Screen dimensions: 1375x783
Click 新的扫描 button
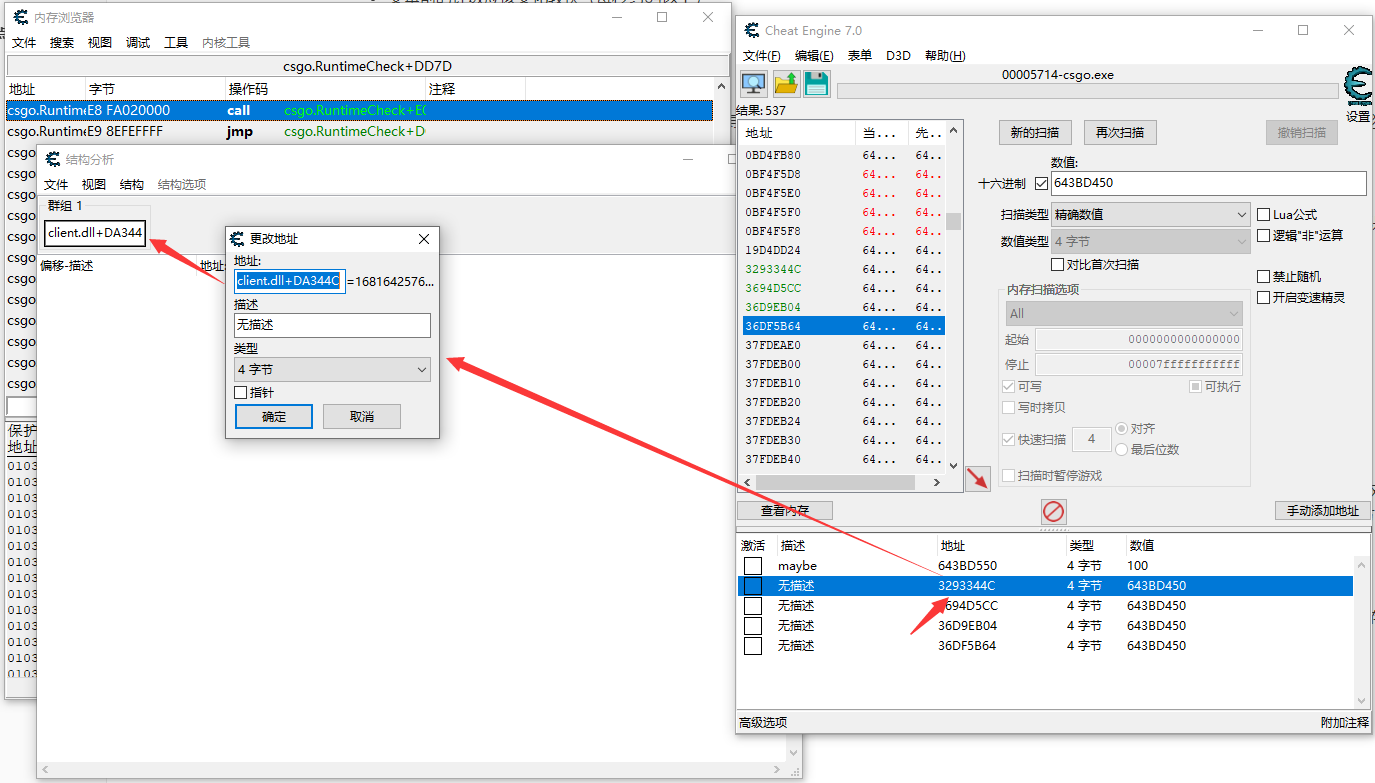tap(1035, 132)
